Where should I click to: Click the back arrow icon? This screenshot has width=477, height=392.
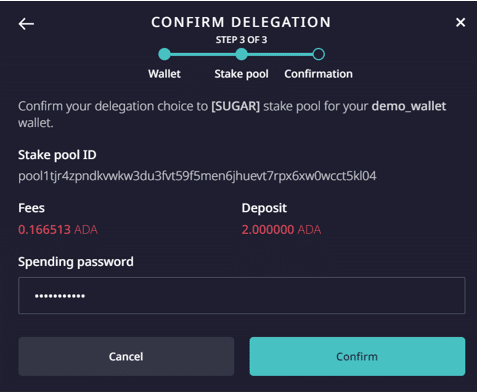tap(26, 24)
